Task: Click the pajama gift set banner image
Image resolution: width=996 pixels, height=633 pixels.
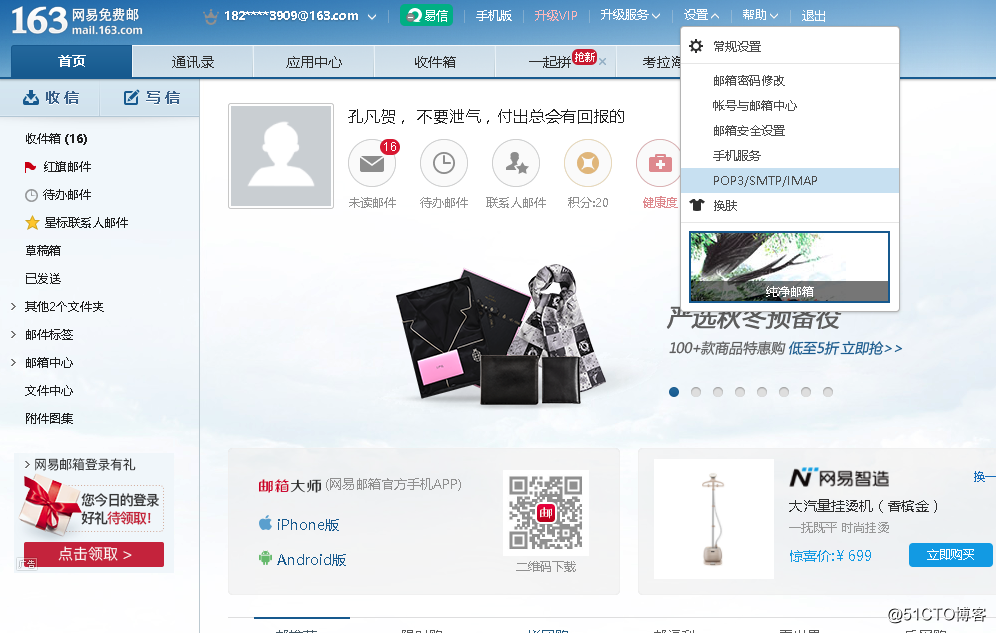Action: click(x=501, y=335)
